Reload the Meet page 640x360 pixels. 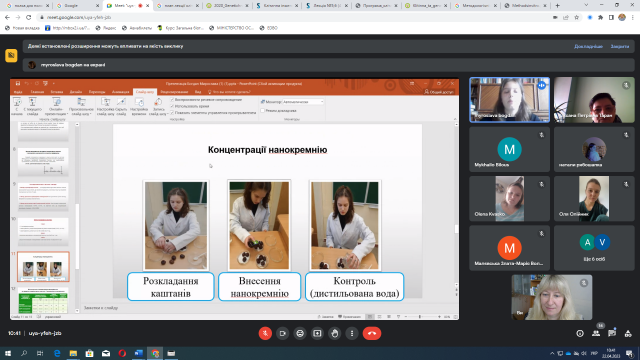point(29,18)
